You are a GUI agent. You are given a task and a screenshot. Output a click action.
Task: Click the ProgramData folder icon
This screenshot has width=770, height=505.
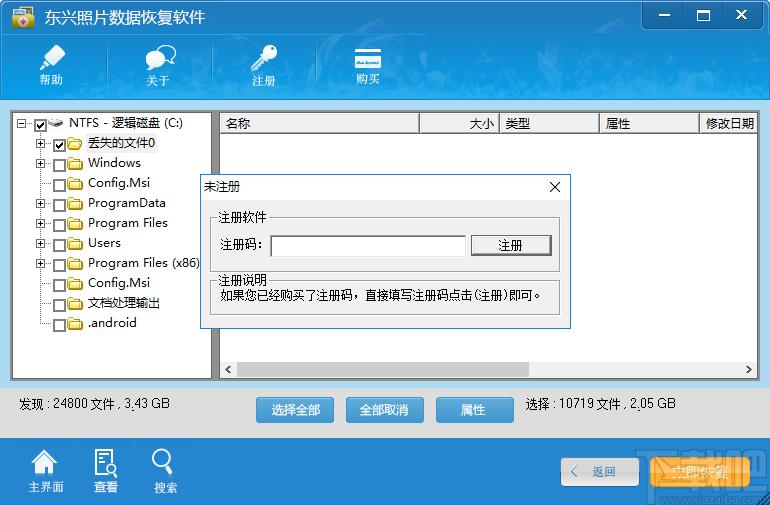coord(75,203)
